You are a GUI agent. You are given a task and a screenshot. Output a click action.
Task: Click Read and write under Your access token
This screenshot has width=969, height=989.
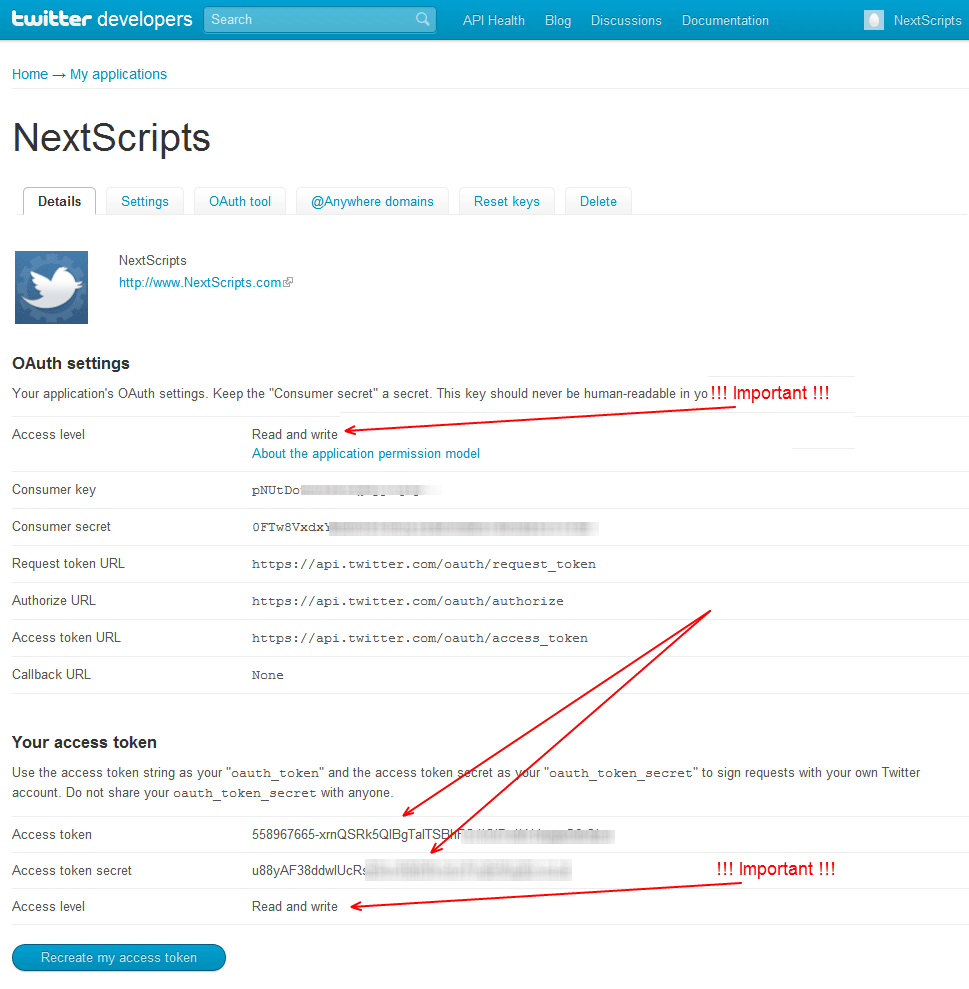(295, 906)
